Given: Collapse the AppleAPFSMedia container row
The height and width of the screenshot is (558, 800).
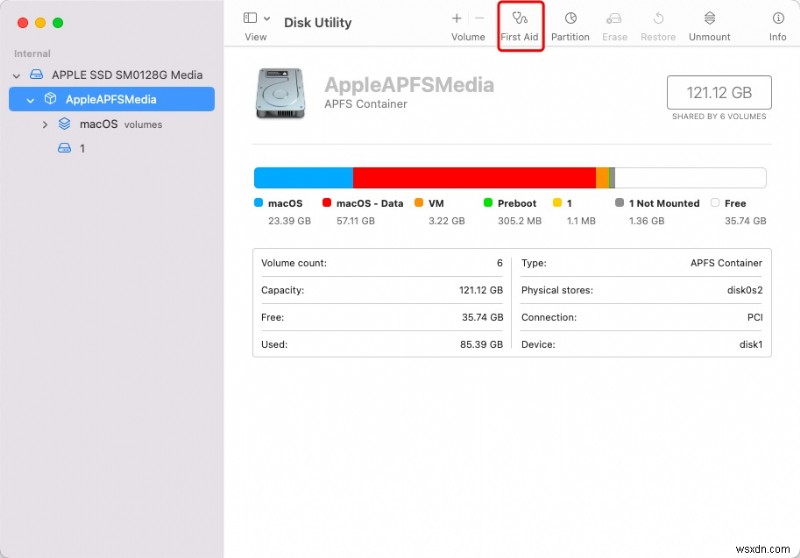Looking at the screenshot, I should pos(30,100).
